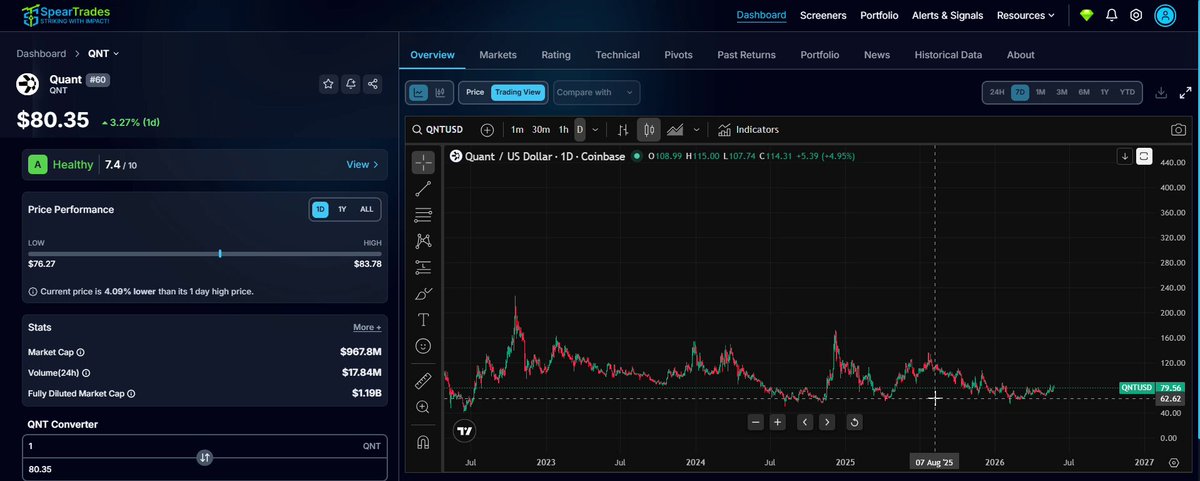Open the emoji sticker tool

coord(423,346)
